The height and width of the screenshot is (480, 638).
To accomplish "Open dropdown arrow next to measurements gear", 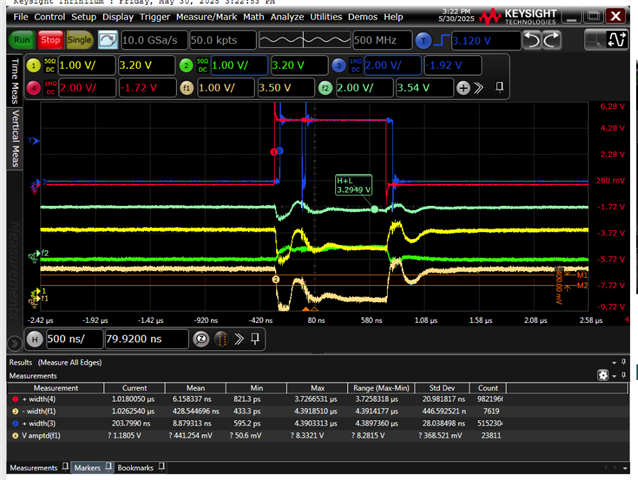I will tap(614, 375).
